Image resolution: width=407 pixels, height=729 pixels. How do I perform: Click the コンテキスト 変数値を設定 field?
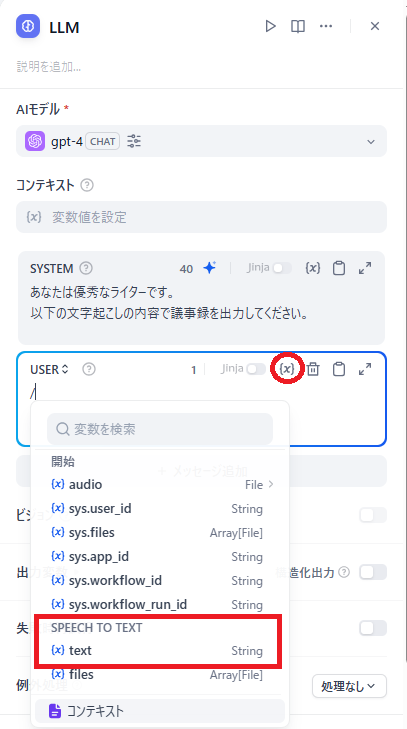201,217
